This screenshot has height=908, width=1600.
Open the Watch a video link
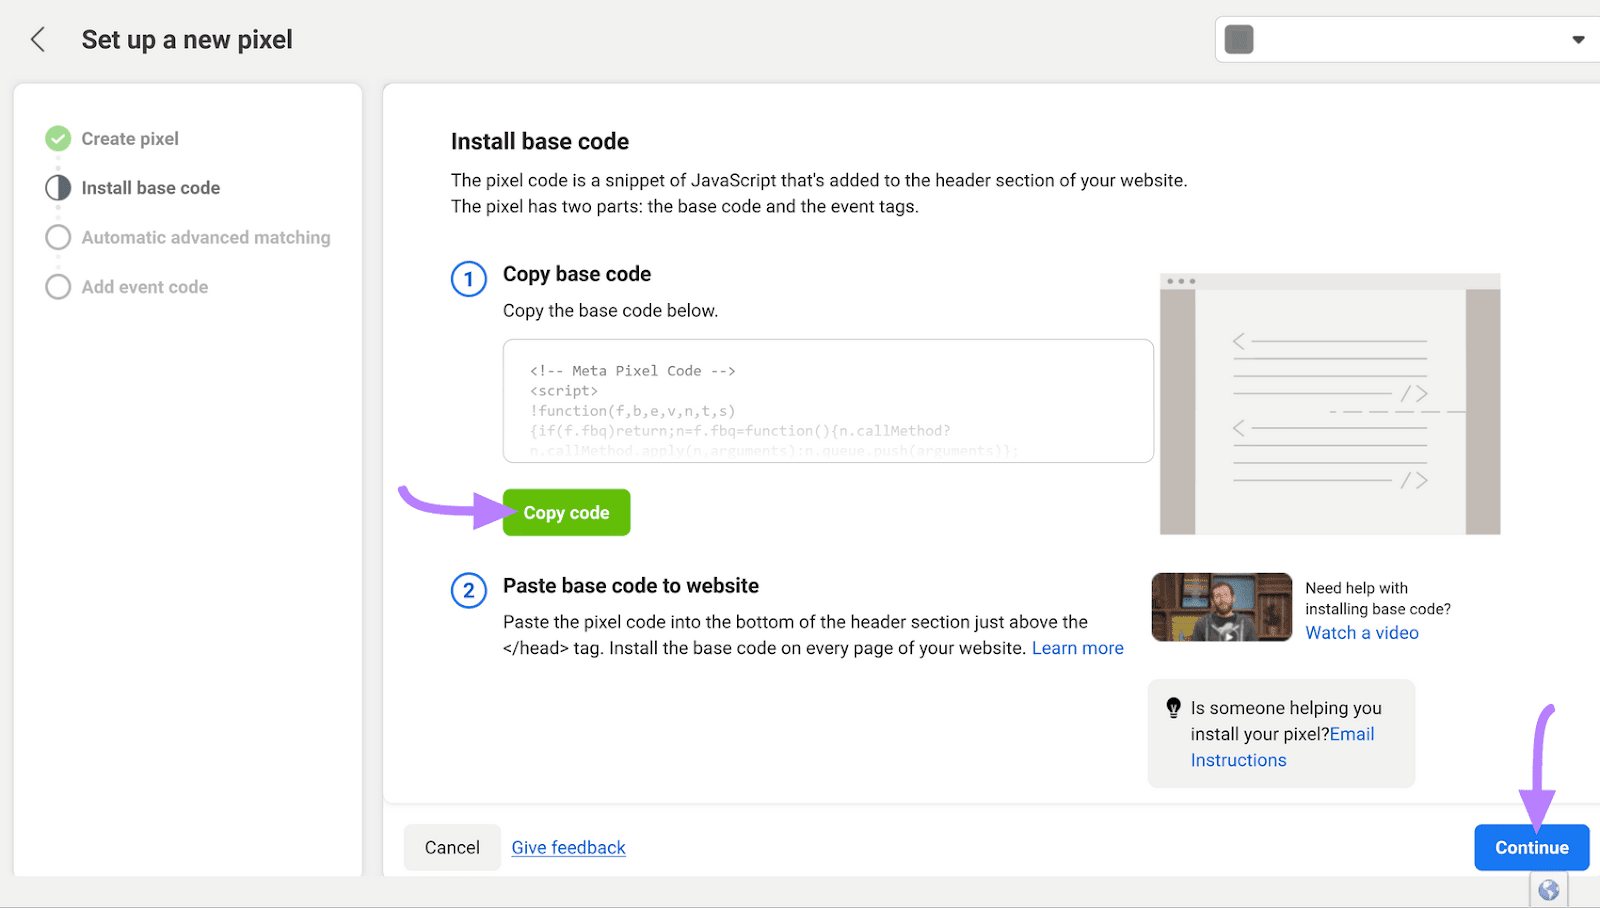pos(1361,632)
